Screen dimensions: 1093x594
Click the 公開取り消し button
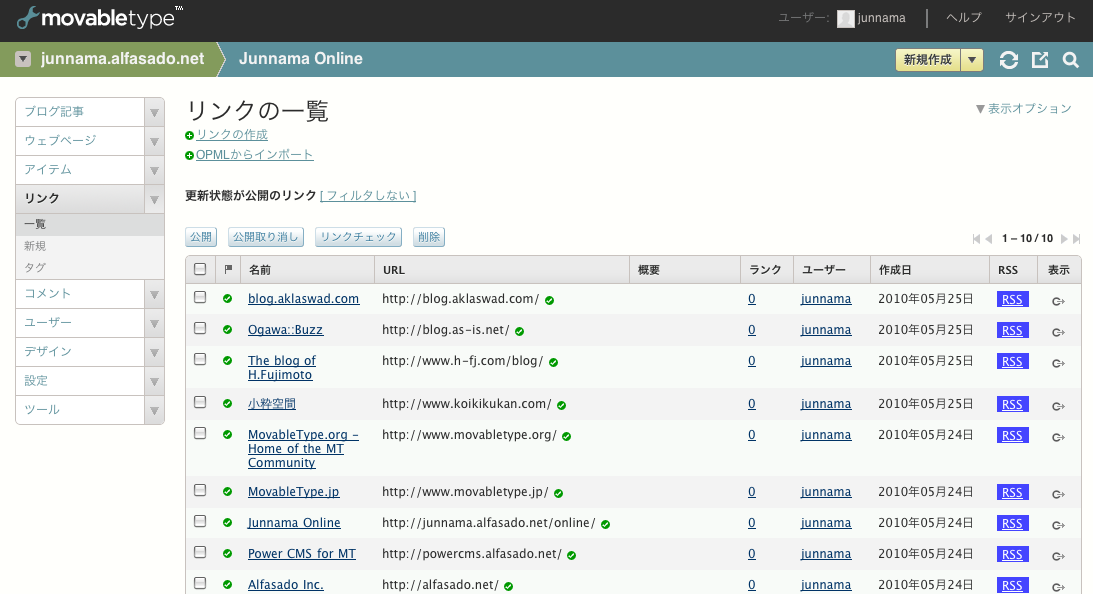(x=266, y=237)
